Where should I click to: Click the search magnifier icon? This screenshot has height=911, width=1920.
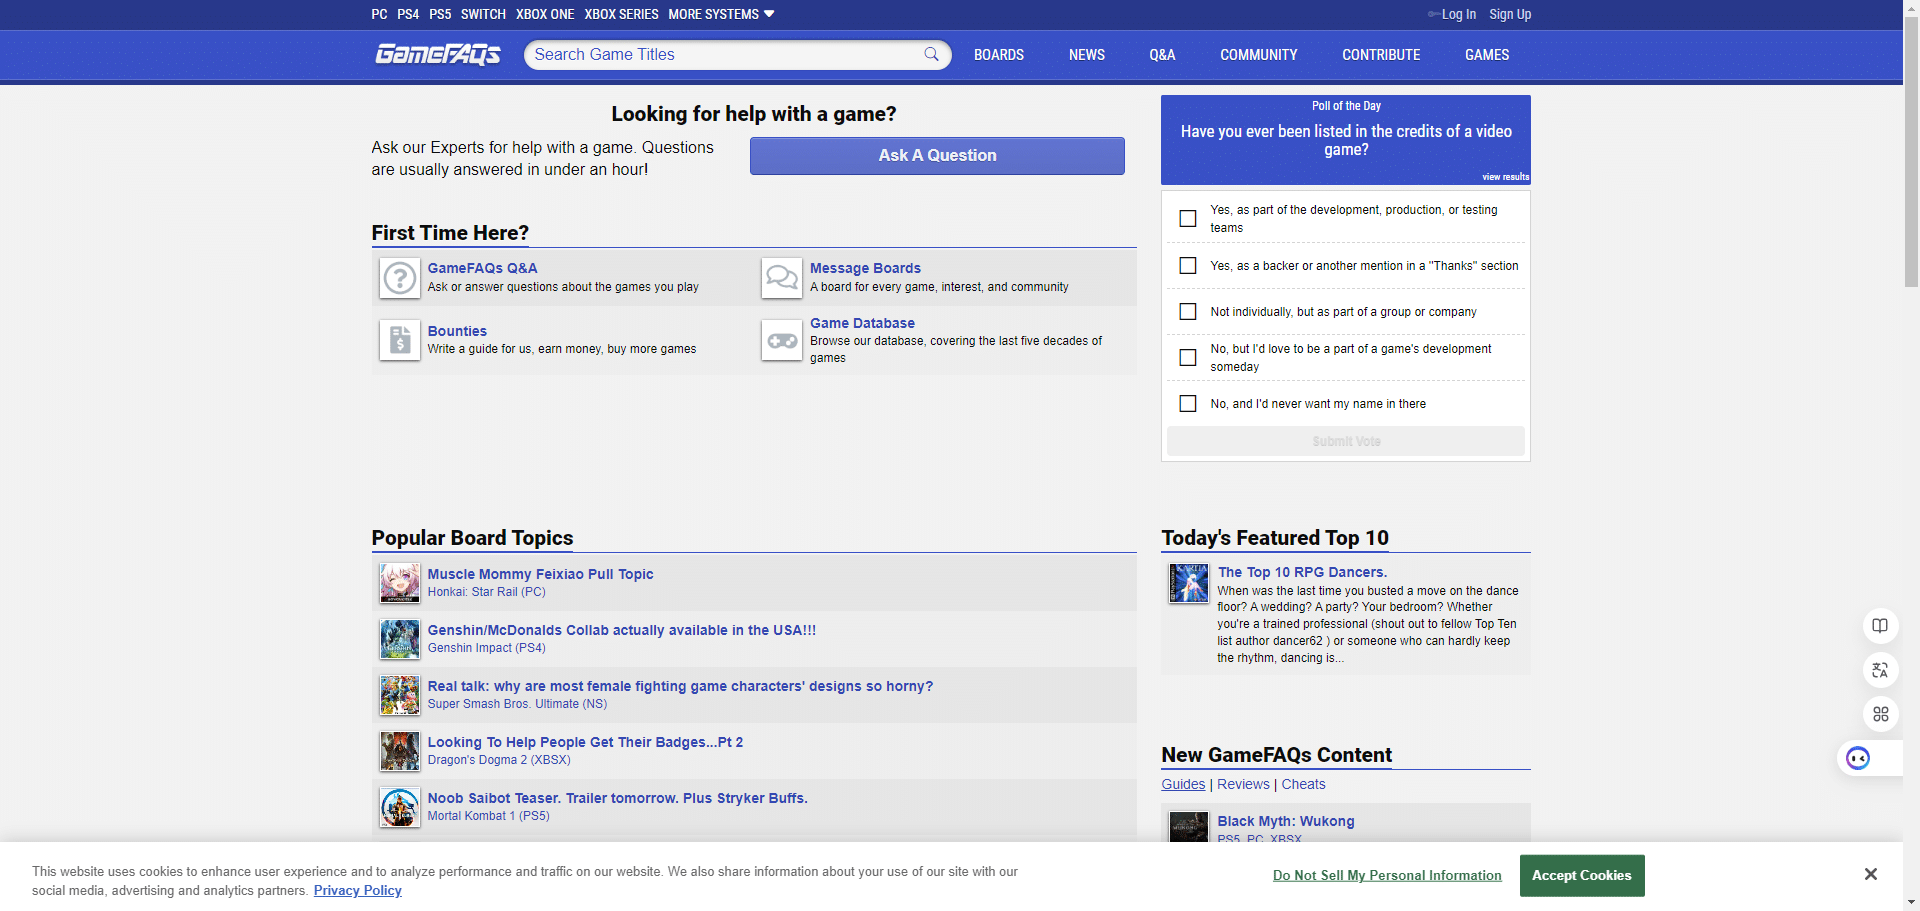pos(931,55)
